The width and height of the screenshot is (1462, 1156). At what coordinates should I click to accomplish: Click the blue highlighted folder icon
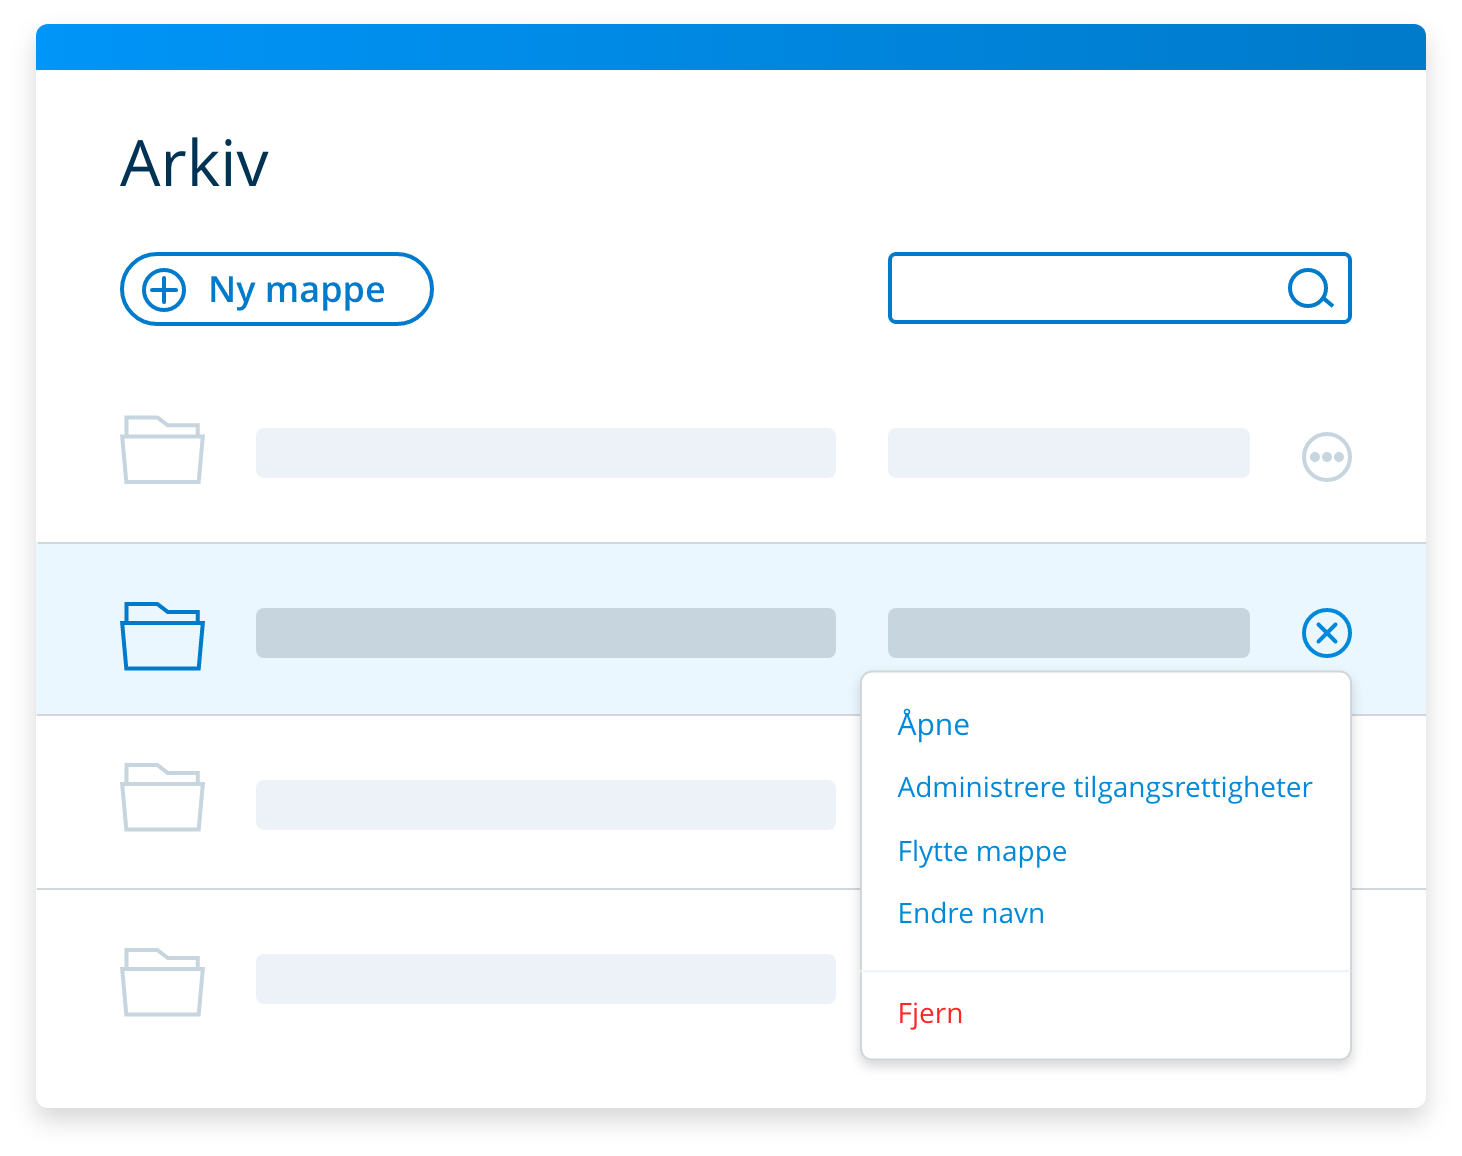162,636
